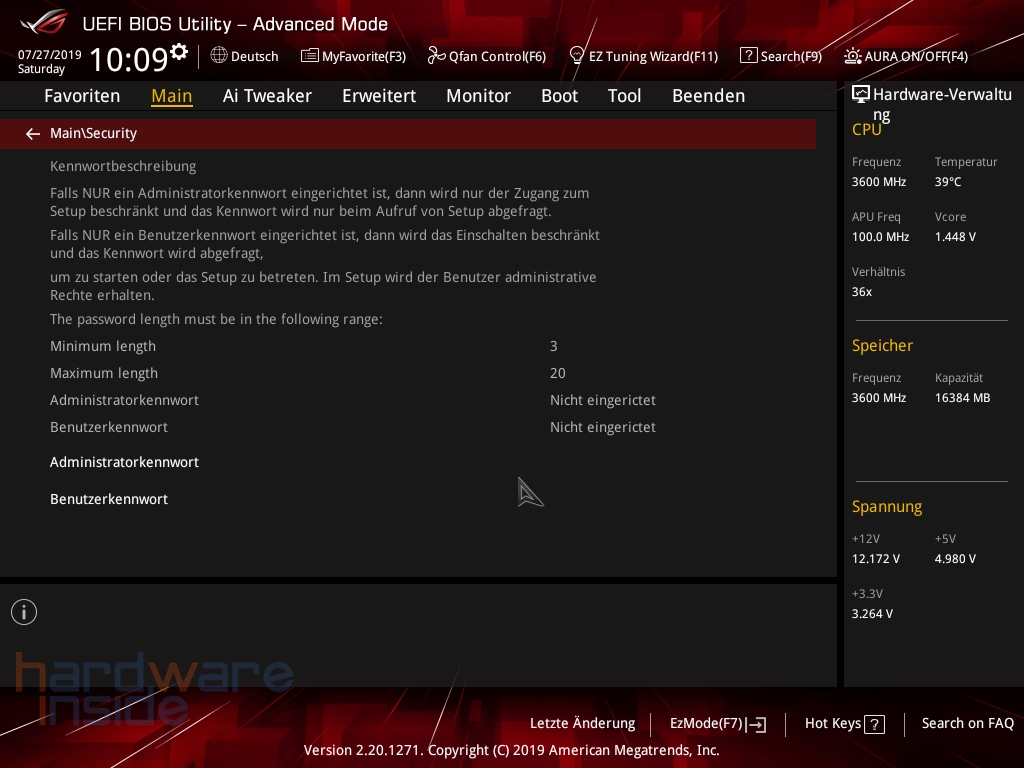Viewport: 1024px width, 768px height.
Task: Click the AURA light icon
Action: 852,56
